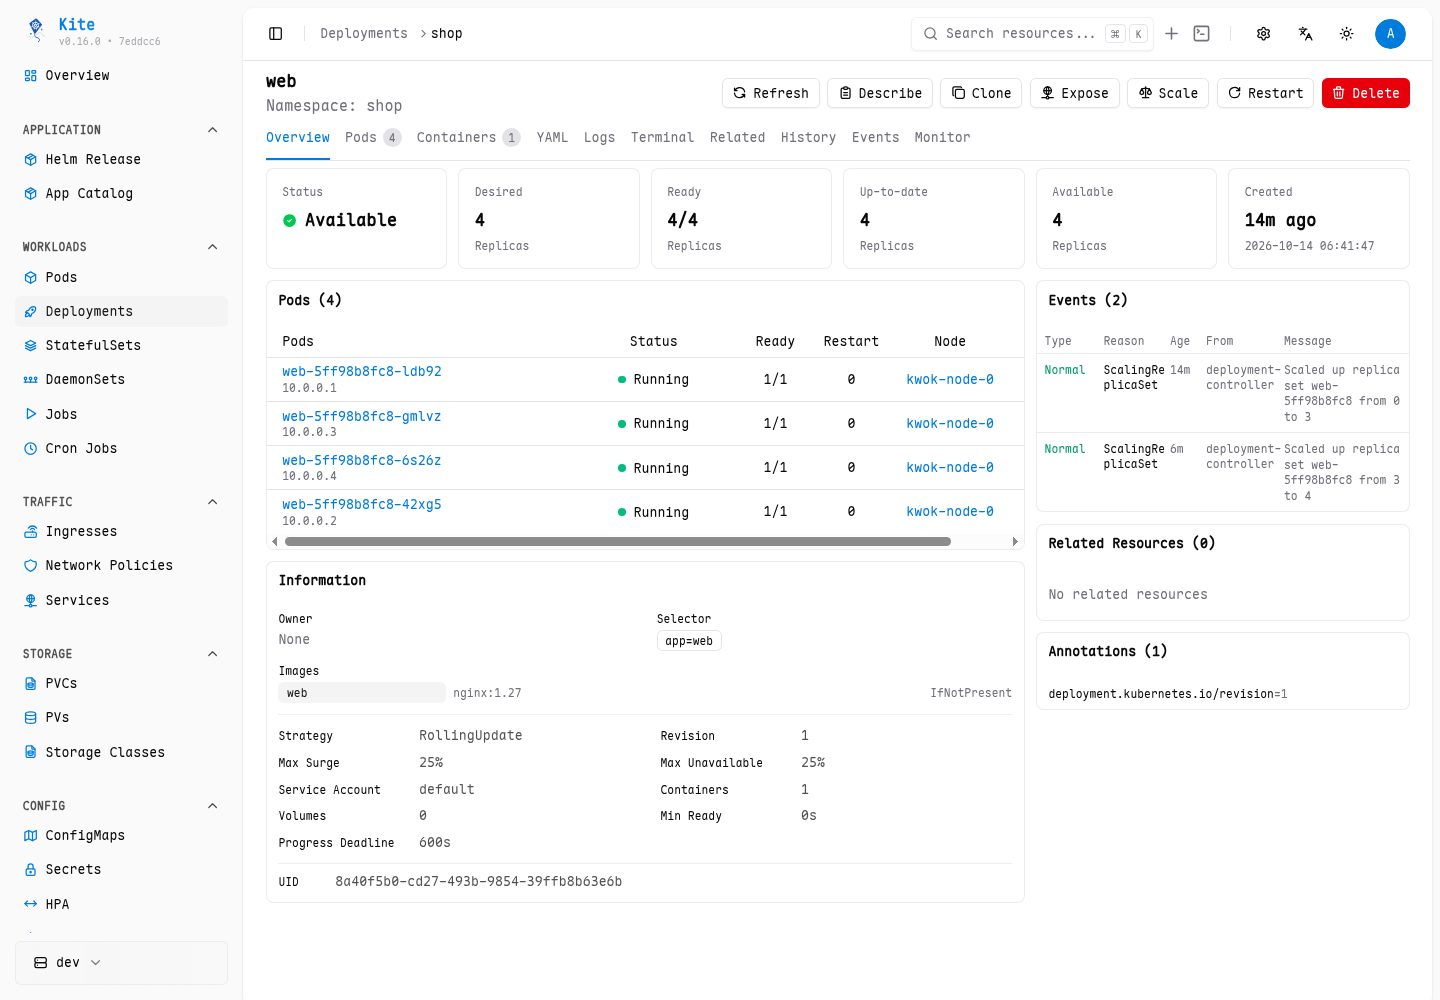Collapse the TRAFFIC section chevron

coord(212,502)
